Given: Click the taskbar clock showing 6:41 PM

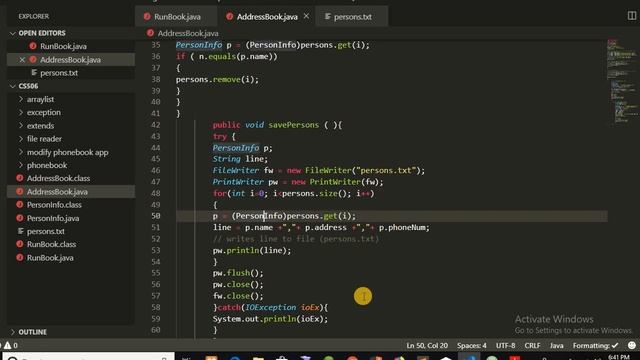Looking at the screenshot, I should coord(618,357).
